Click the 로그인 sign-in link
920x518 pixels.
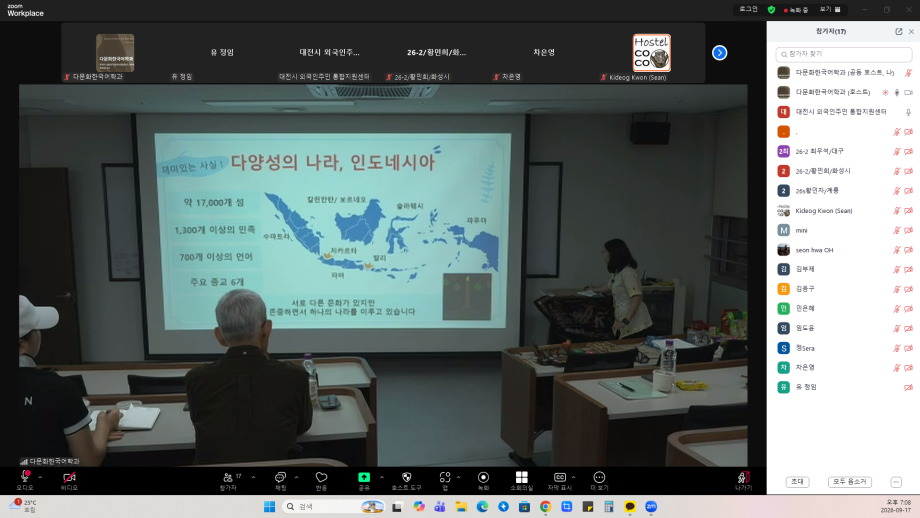click(x=748, y=9)
